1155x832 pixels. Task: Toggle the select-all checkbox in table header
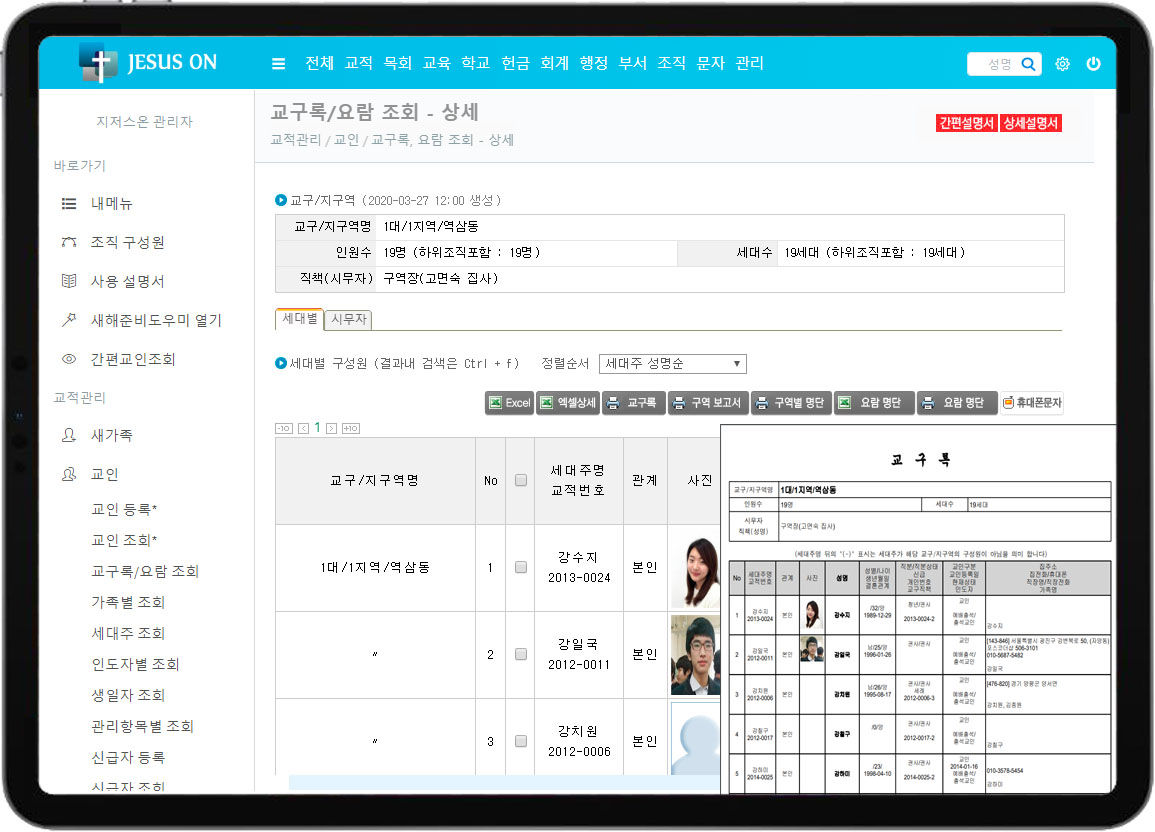tap(521, 480)
